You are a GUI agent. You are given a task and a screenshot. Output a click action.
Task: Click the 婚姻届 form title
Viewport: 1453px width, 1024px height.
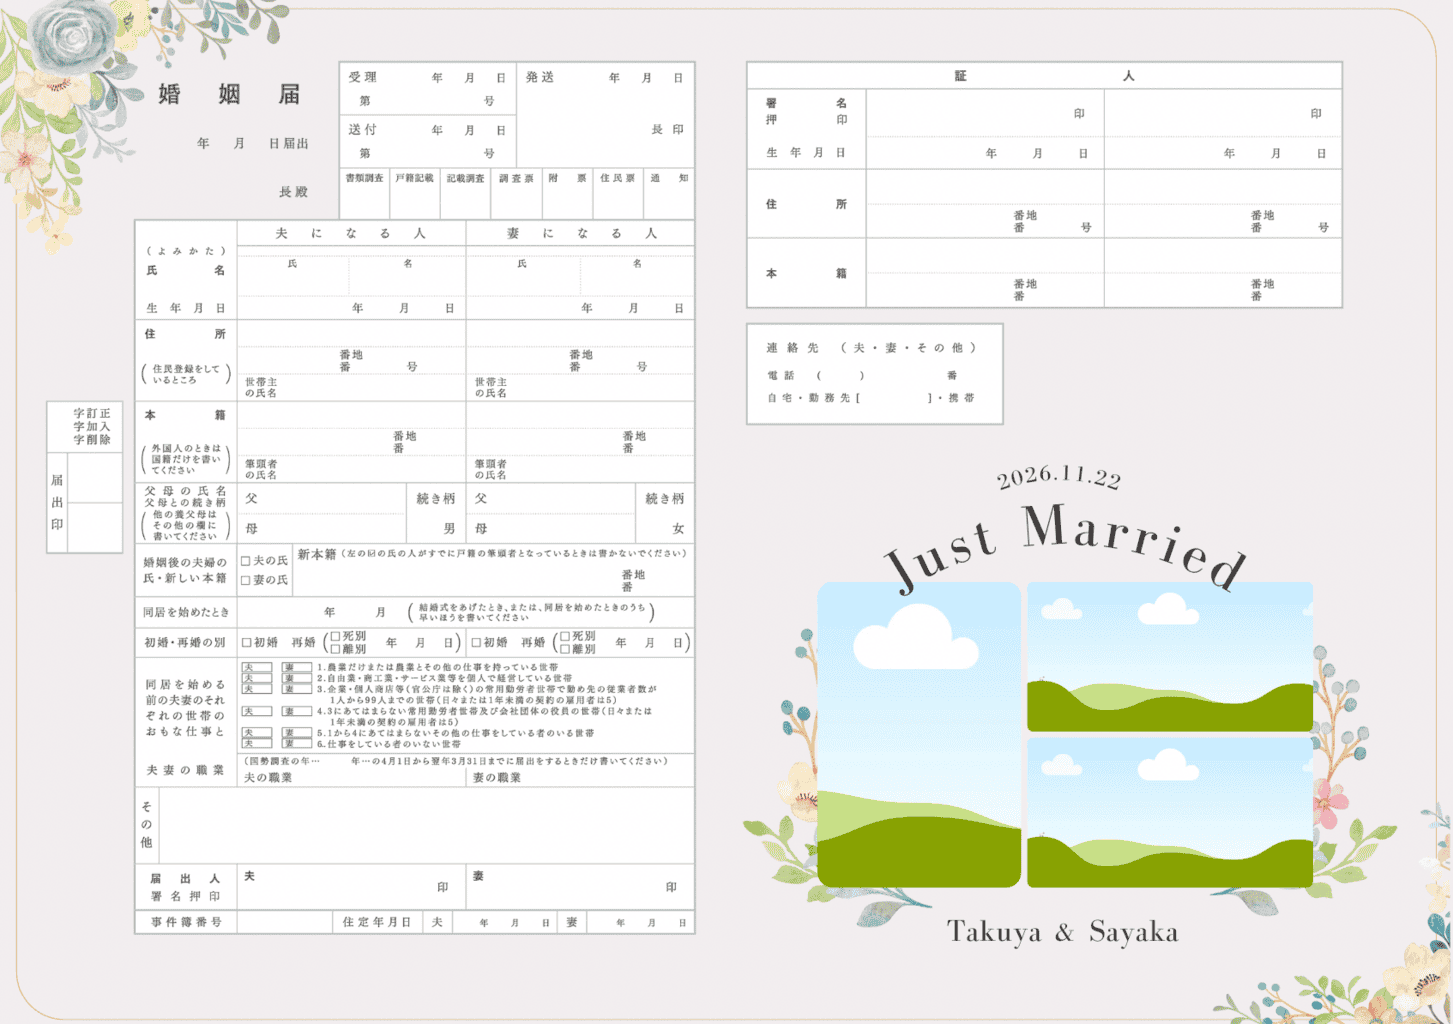pyautogui.click(x=229, y=94)
